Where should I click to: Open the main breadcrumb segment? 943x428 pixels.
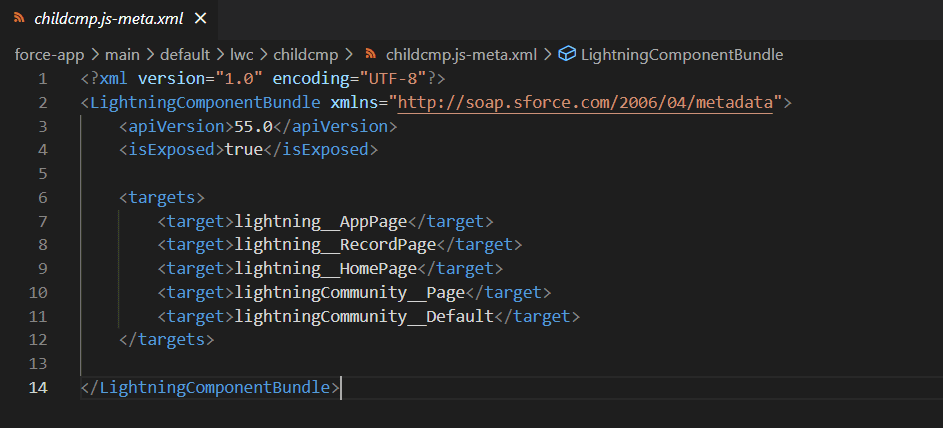(x=124, y=54)
